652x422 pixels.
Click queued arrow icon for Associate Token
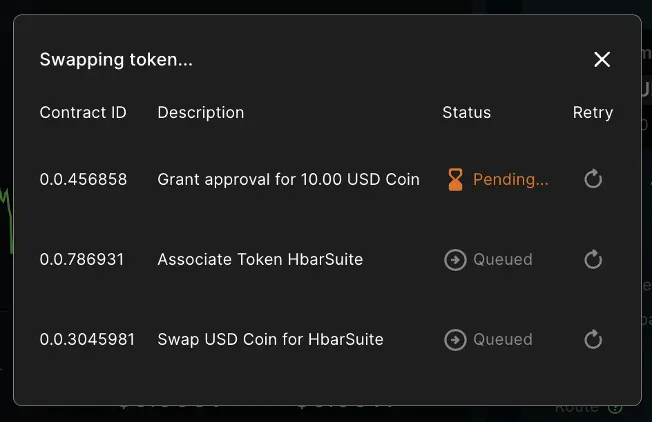click(455, 259)
